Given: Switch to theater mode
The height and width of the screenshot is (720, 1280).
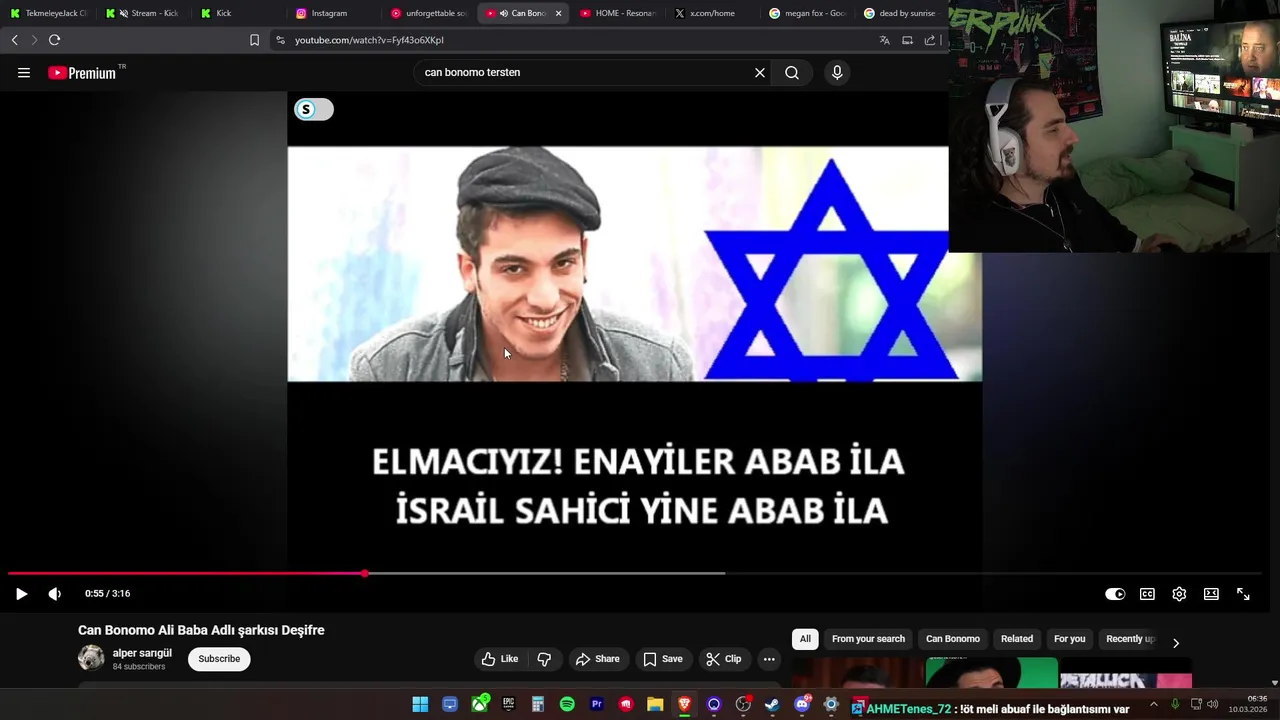Looking at the screenshot, I should [1211, 594].
